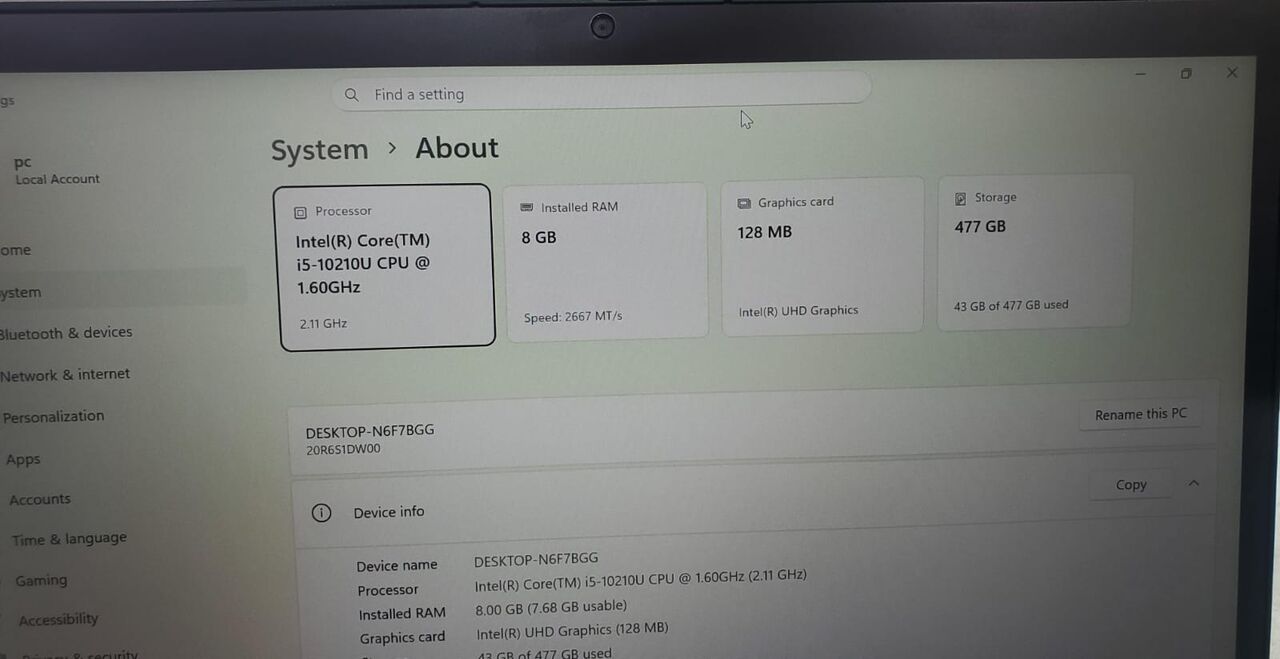This screenshot has width=1280, height=659.
Task: Click the Device info circle icon
Action: 321,513
